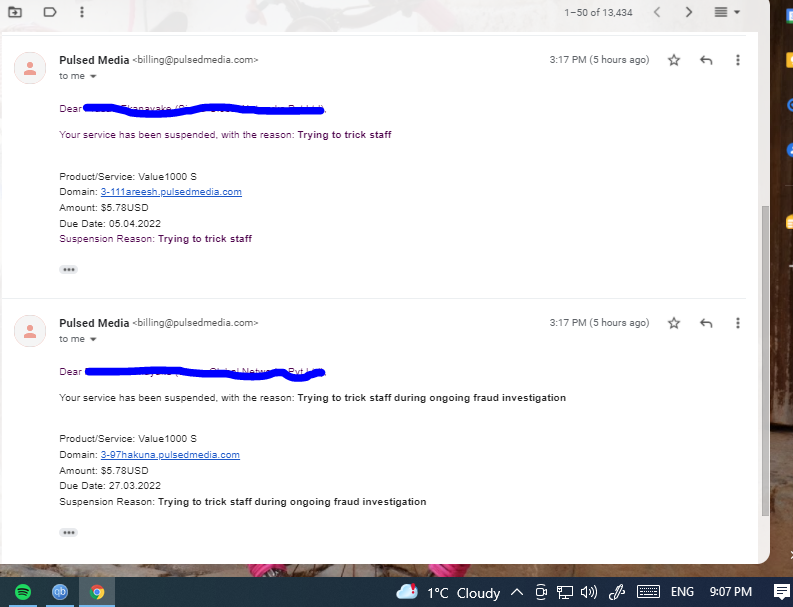Click sender avatar of second email
This screenshot has height=607, width=793.
30,331
